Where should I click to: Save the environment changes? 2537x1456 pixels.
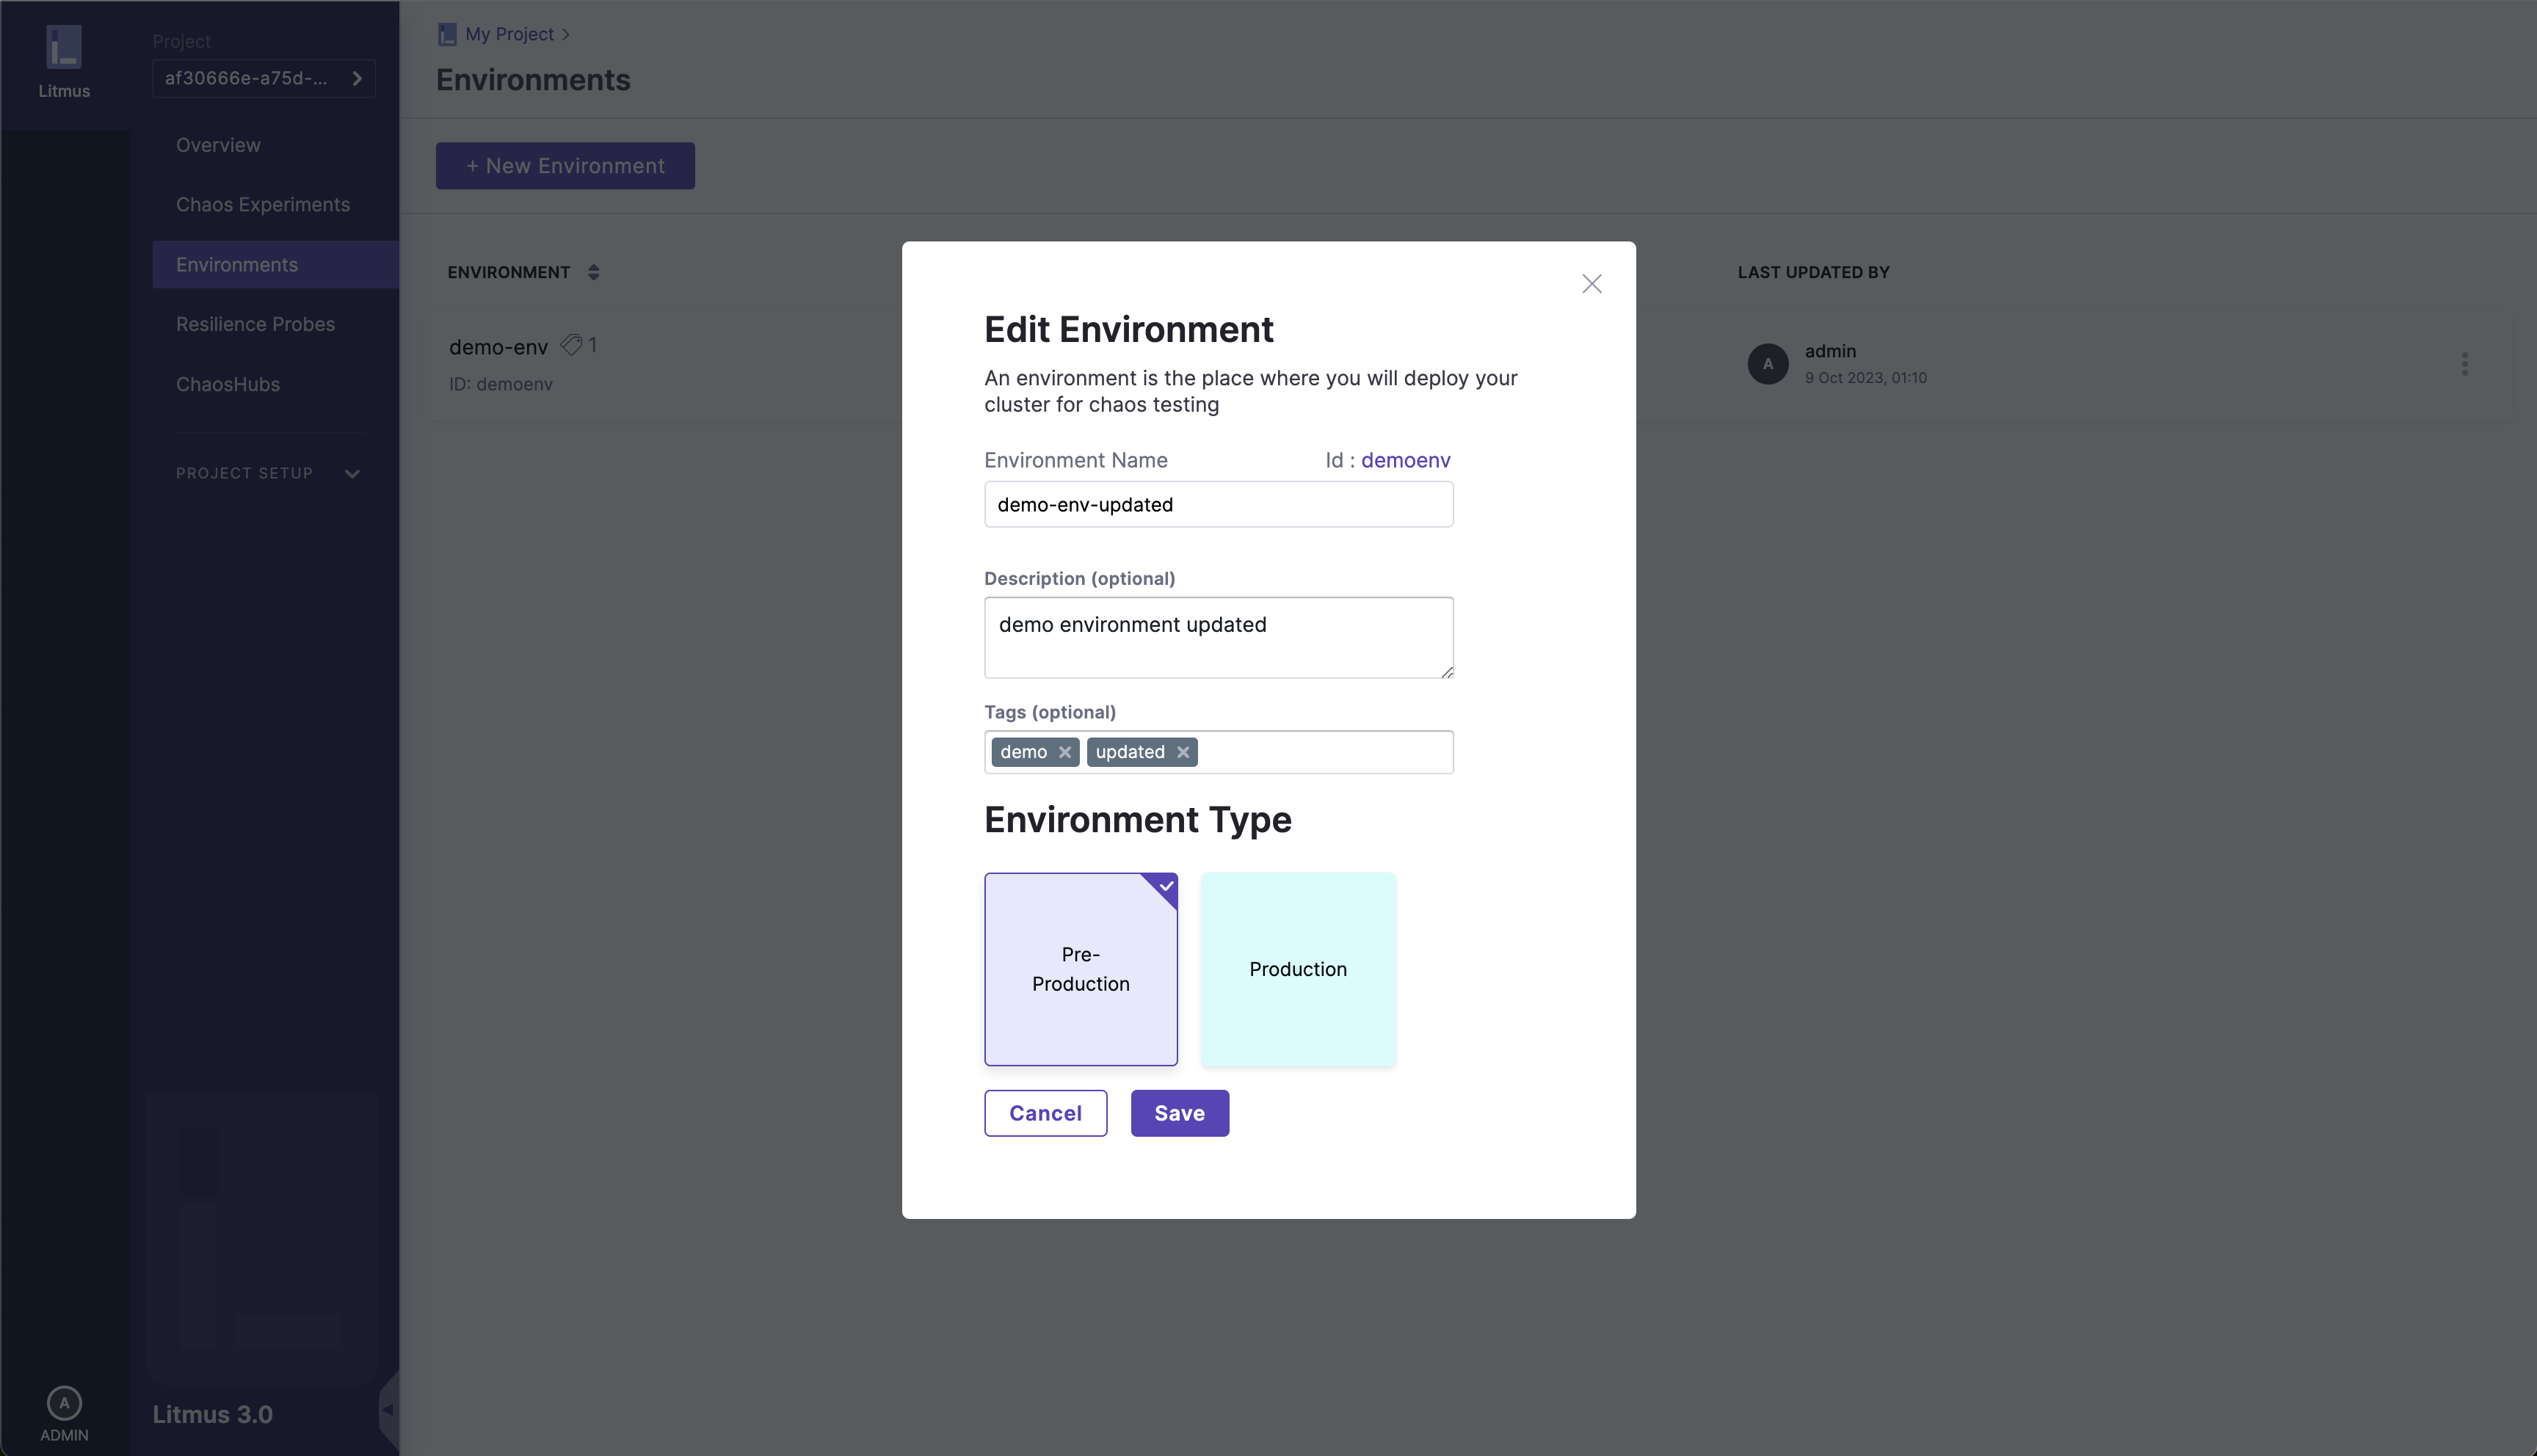1179,1113
